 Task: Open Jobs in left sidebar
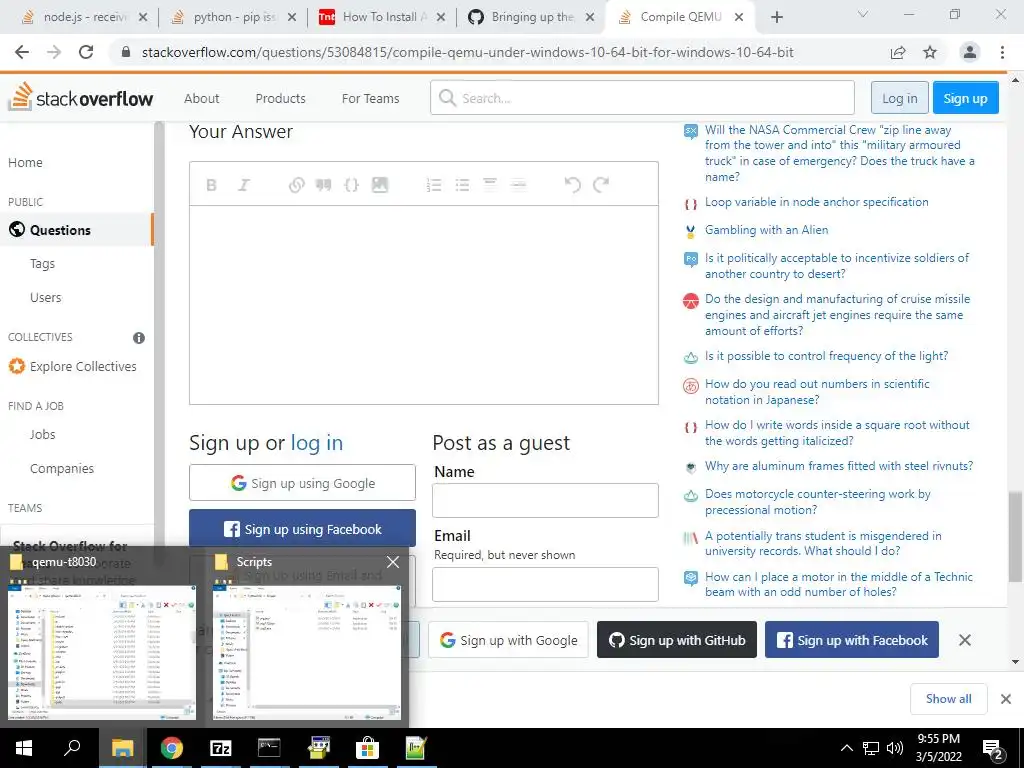click(x=42, y=435)
